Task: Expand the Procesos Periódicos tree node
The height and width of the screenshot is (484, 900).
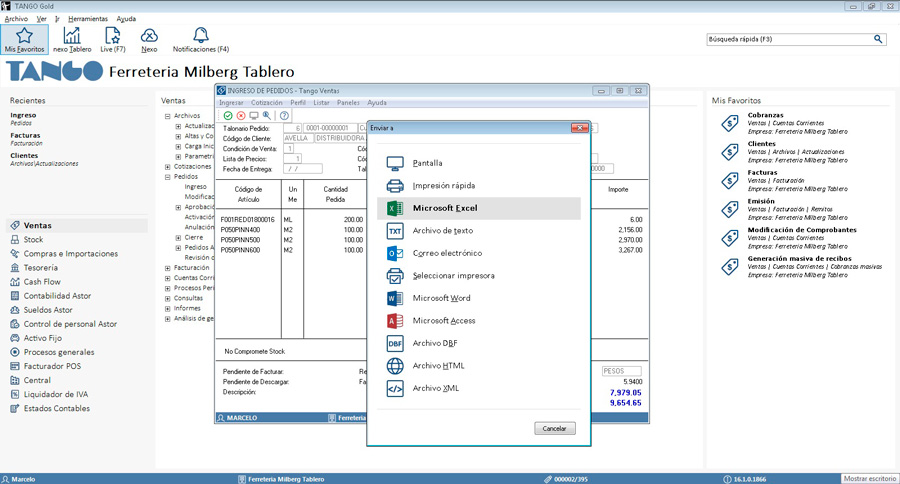Action: 168,288
